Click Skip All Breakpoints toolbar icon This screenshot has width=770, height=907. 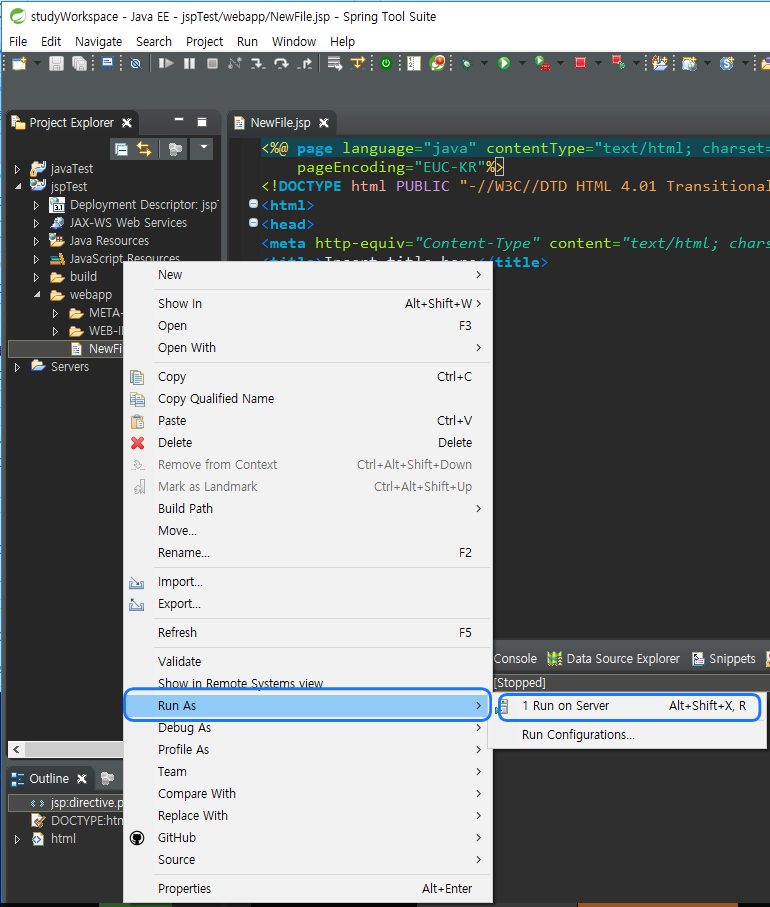[x=135, y=63]
